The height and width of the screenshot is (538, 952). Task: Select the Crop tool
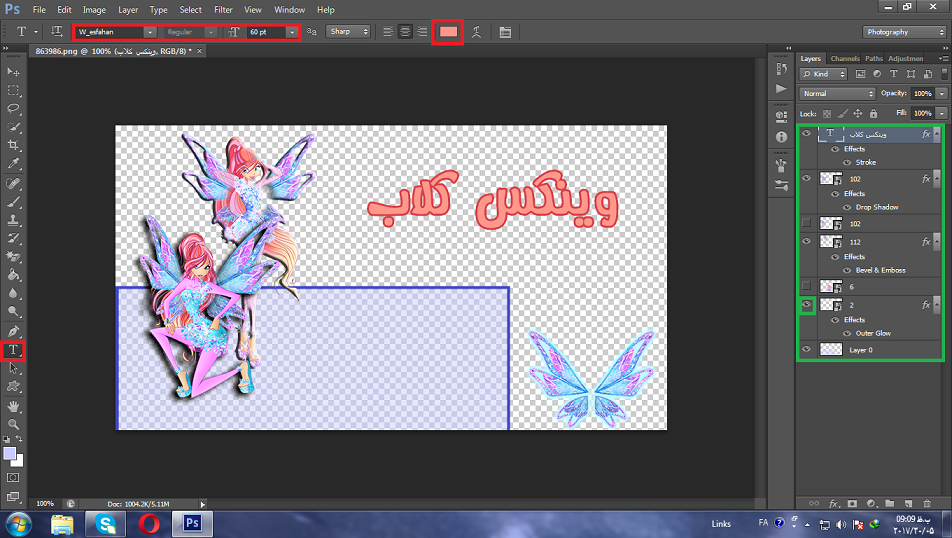pyautogui.click(x=13, y=145)
